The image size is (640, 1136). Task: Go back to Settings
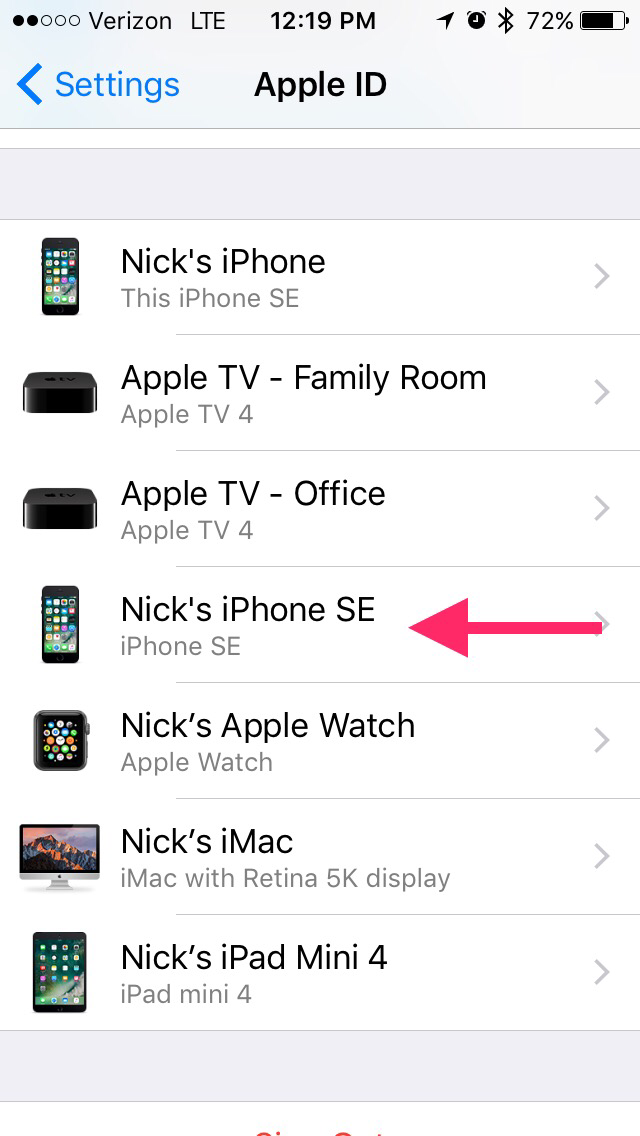click(98, 85)
